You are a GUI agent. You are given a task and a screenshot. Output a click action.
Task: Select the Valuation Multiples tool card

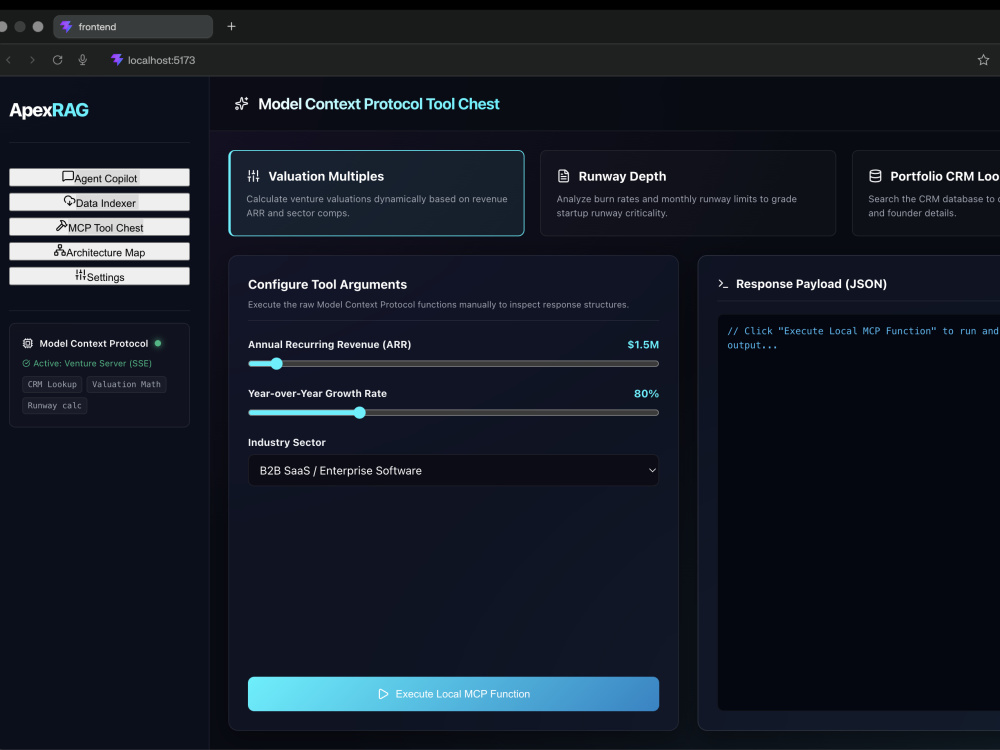pos(376,193)
